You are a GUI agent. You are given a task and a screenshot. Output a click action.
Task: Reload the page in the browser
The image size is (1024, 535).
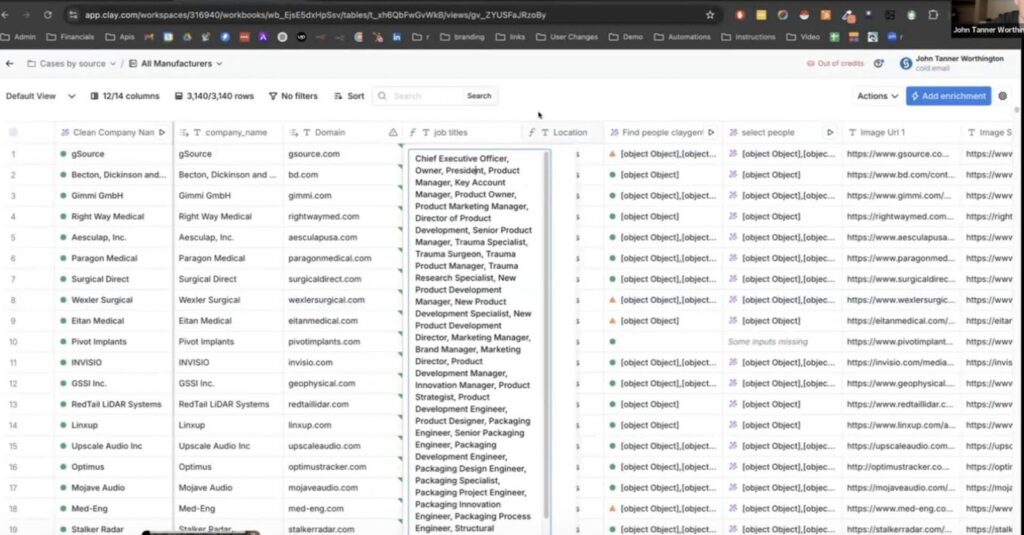point(48,14)
